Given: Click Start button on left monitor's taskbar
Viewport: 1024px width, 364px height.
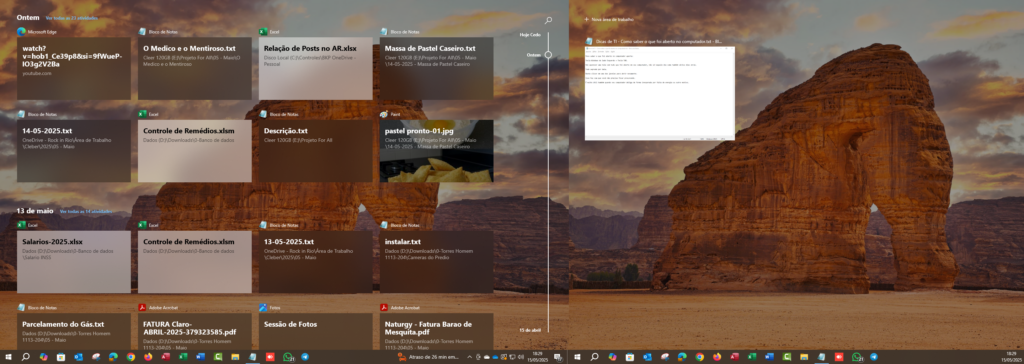Looking at the screenshot, I should pos(8,357).
